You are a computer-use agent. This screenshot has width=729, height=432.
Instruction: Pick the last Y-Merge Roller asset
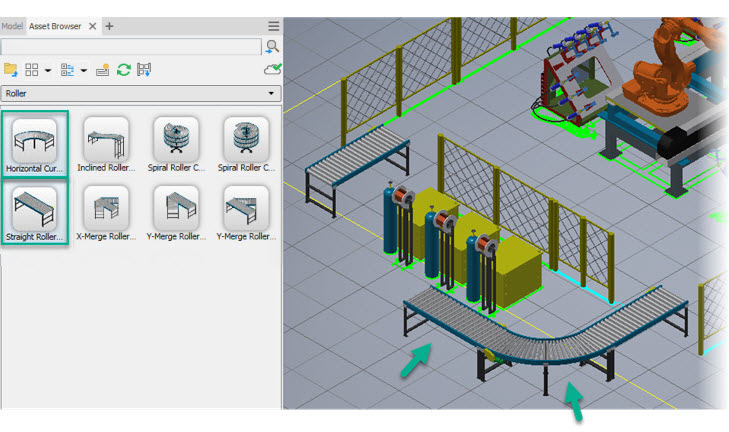coord(246,213)
